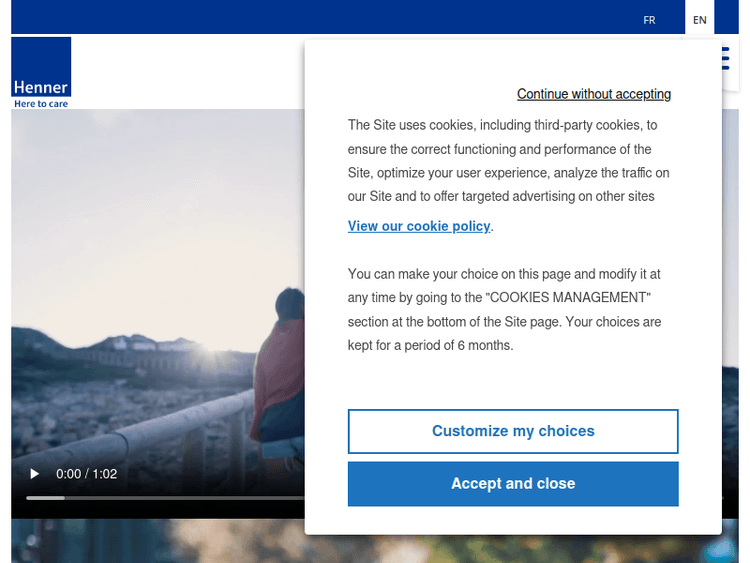
Task: Click the sky area of the video
Action: [x=150, y=200]
